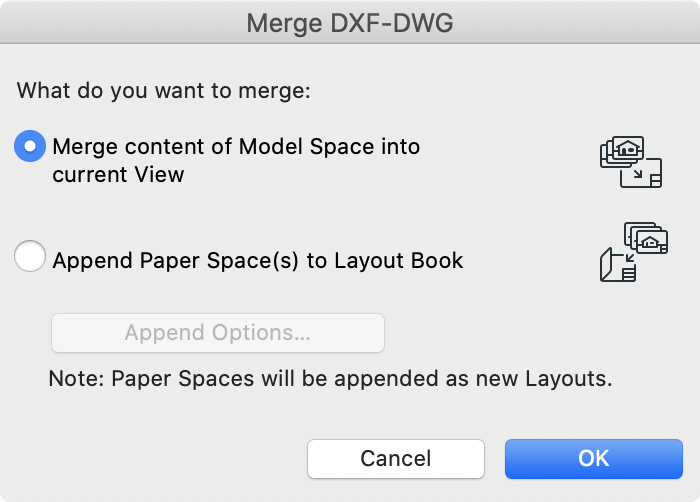The width and height of the screenshot is (700, 502).
Task: Click the note about Paper Spaces appended as Layouts
Action: coord(330,379)
